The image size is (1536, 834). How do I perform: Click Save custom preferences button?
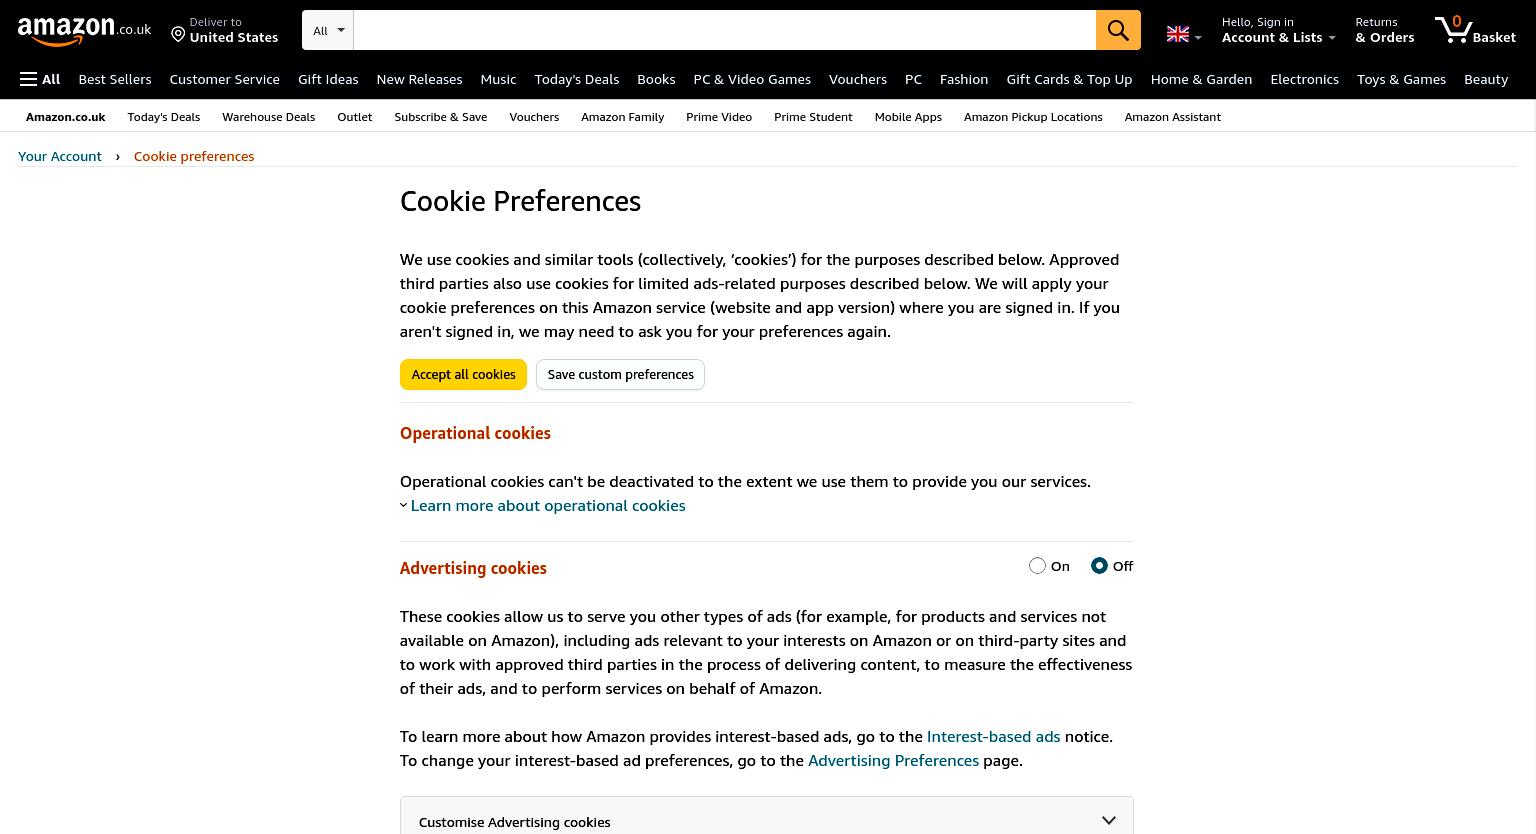pyautogui.click(x=620, y=374)
